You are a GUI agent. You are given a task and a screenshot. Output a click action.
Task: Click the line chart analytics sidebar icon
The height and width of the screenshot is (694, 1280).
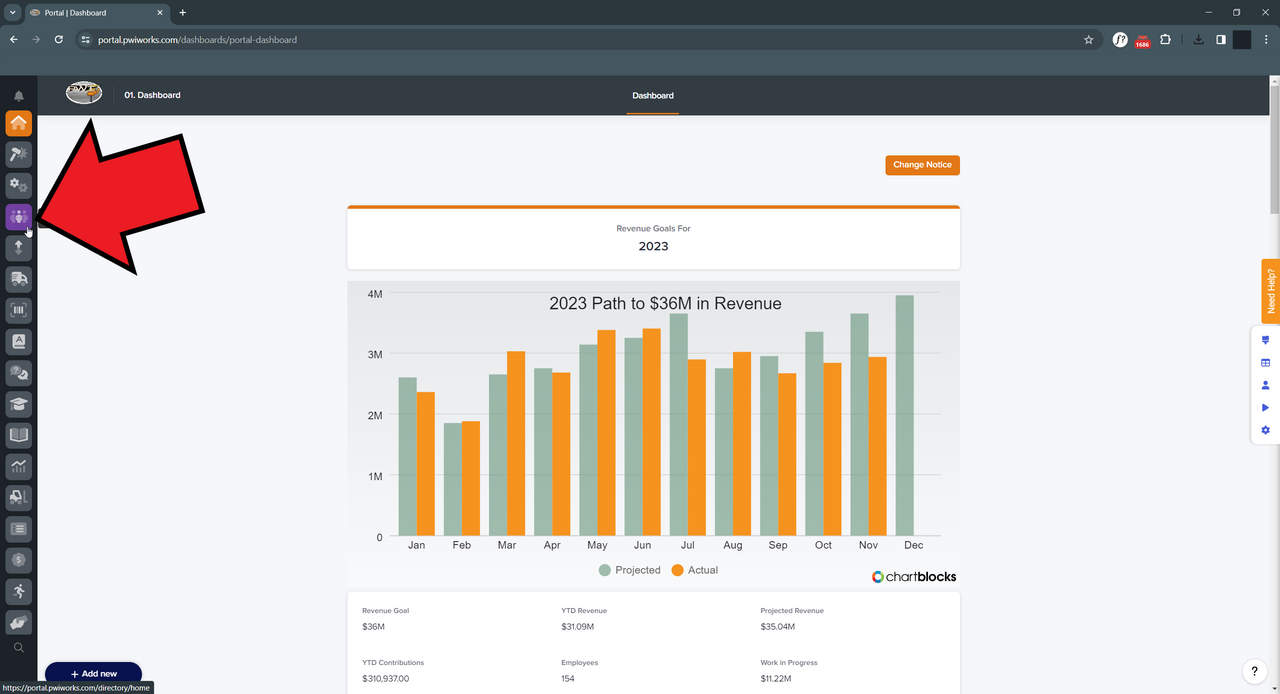18,466
